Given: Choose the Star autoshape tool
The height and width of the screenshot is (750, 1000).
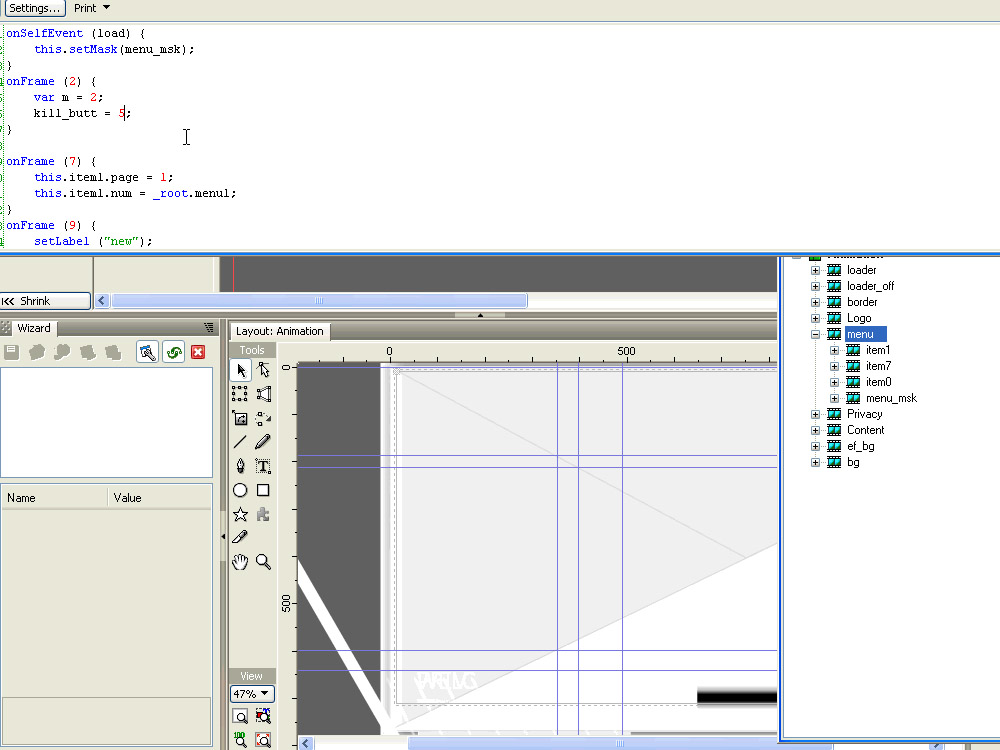Looking at the screenshot, I should click(x=240, y=514).
